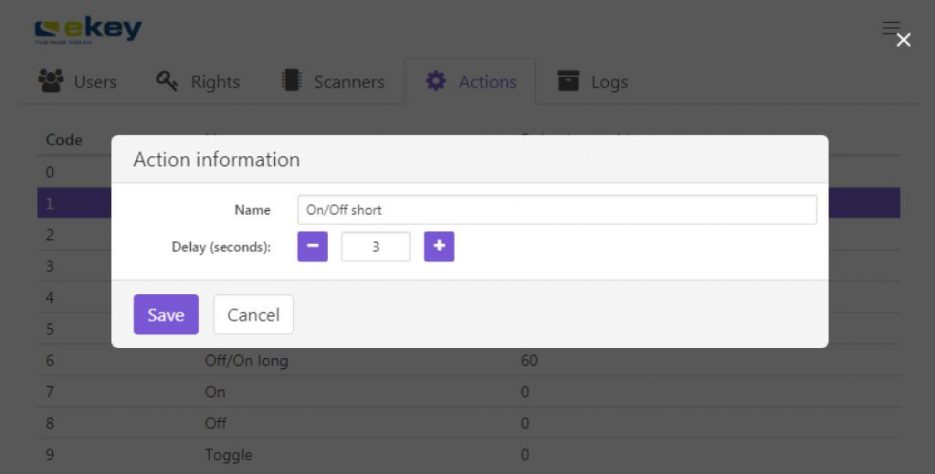Click the Logs archive box icon
Viewport: 935px width, 474px height.
tap(568, 80)
